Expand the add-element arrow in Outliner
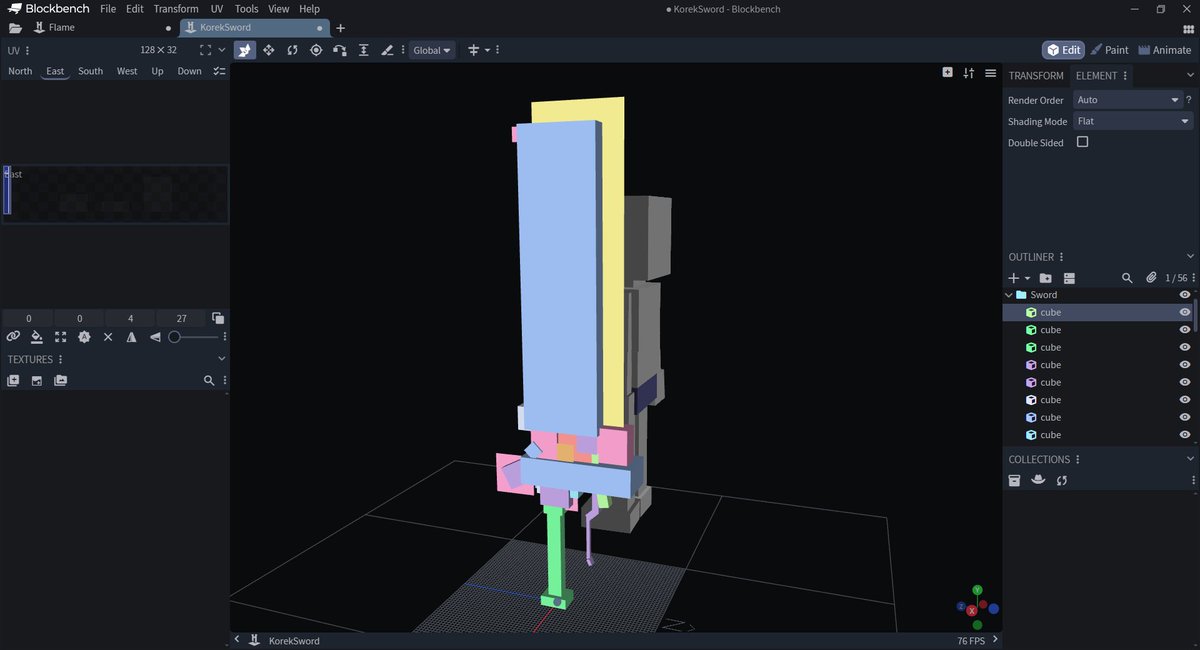This screenshot has height=650, width=1200. click(x=1027, y=278)
